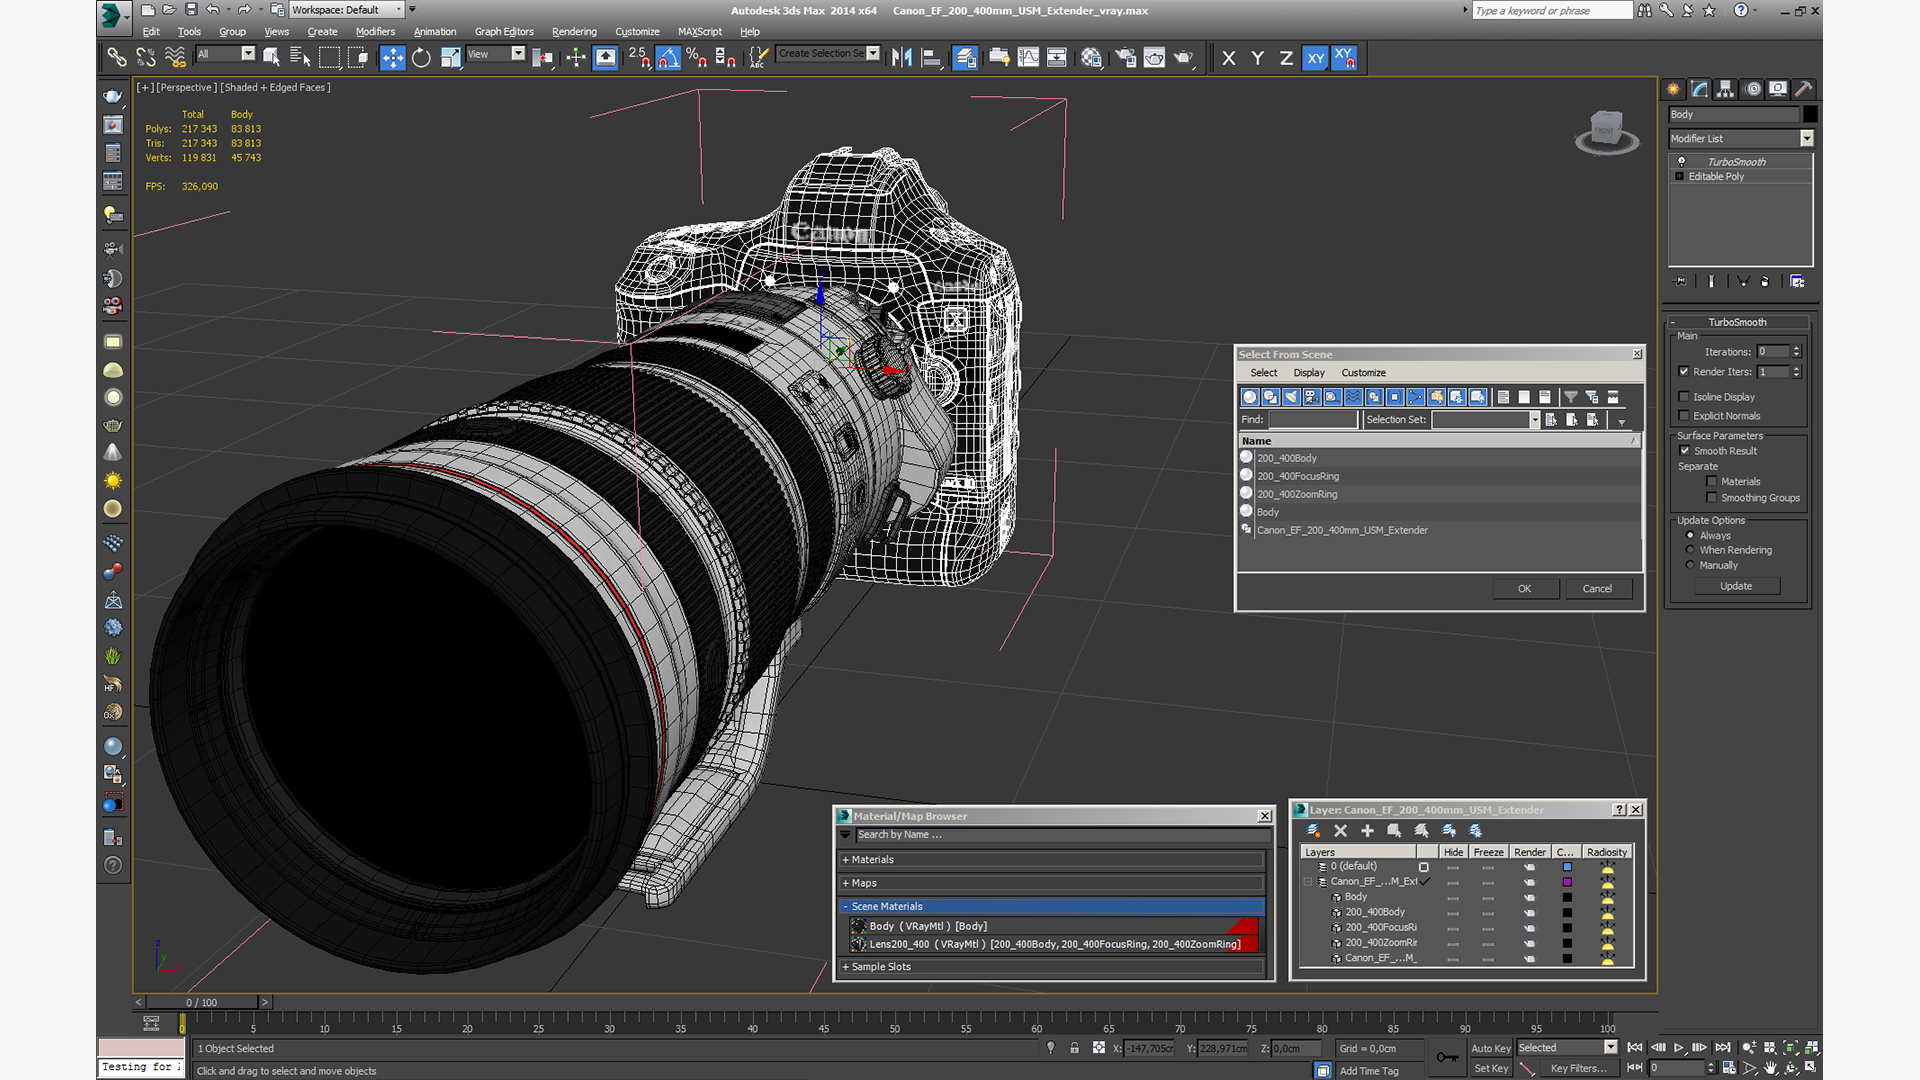Open the MAXScript menu
The width and height of the screenshot is (1920, 1080).
click(x=699, y=32)
